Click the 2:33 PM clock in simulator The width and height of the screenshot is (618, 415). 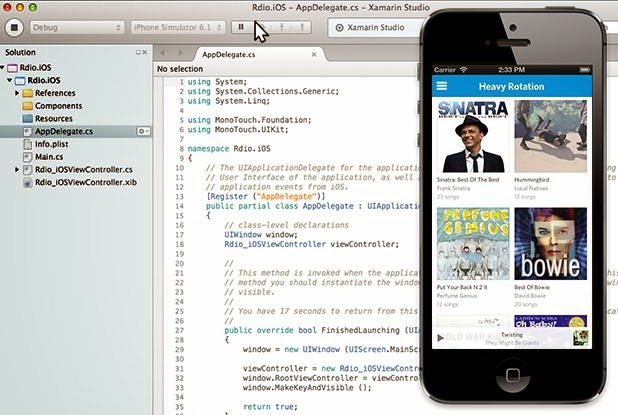pos(511,70)
